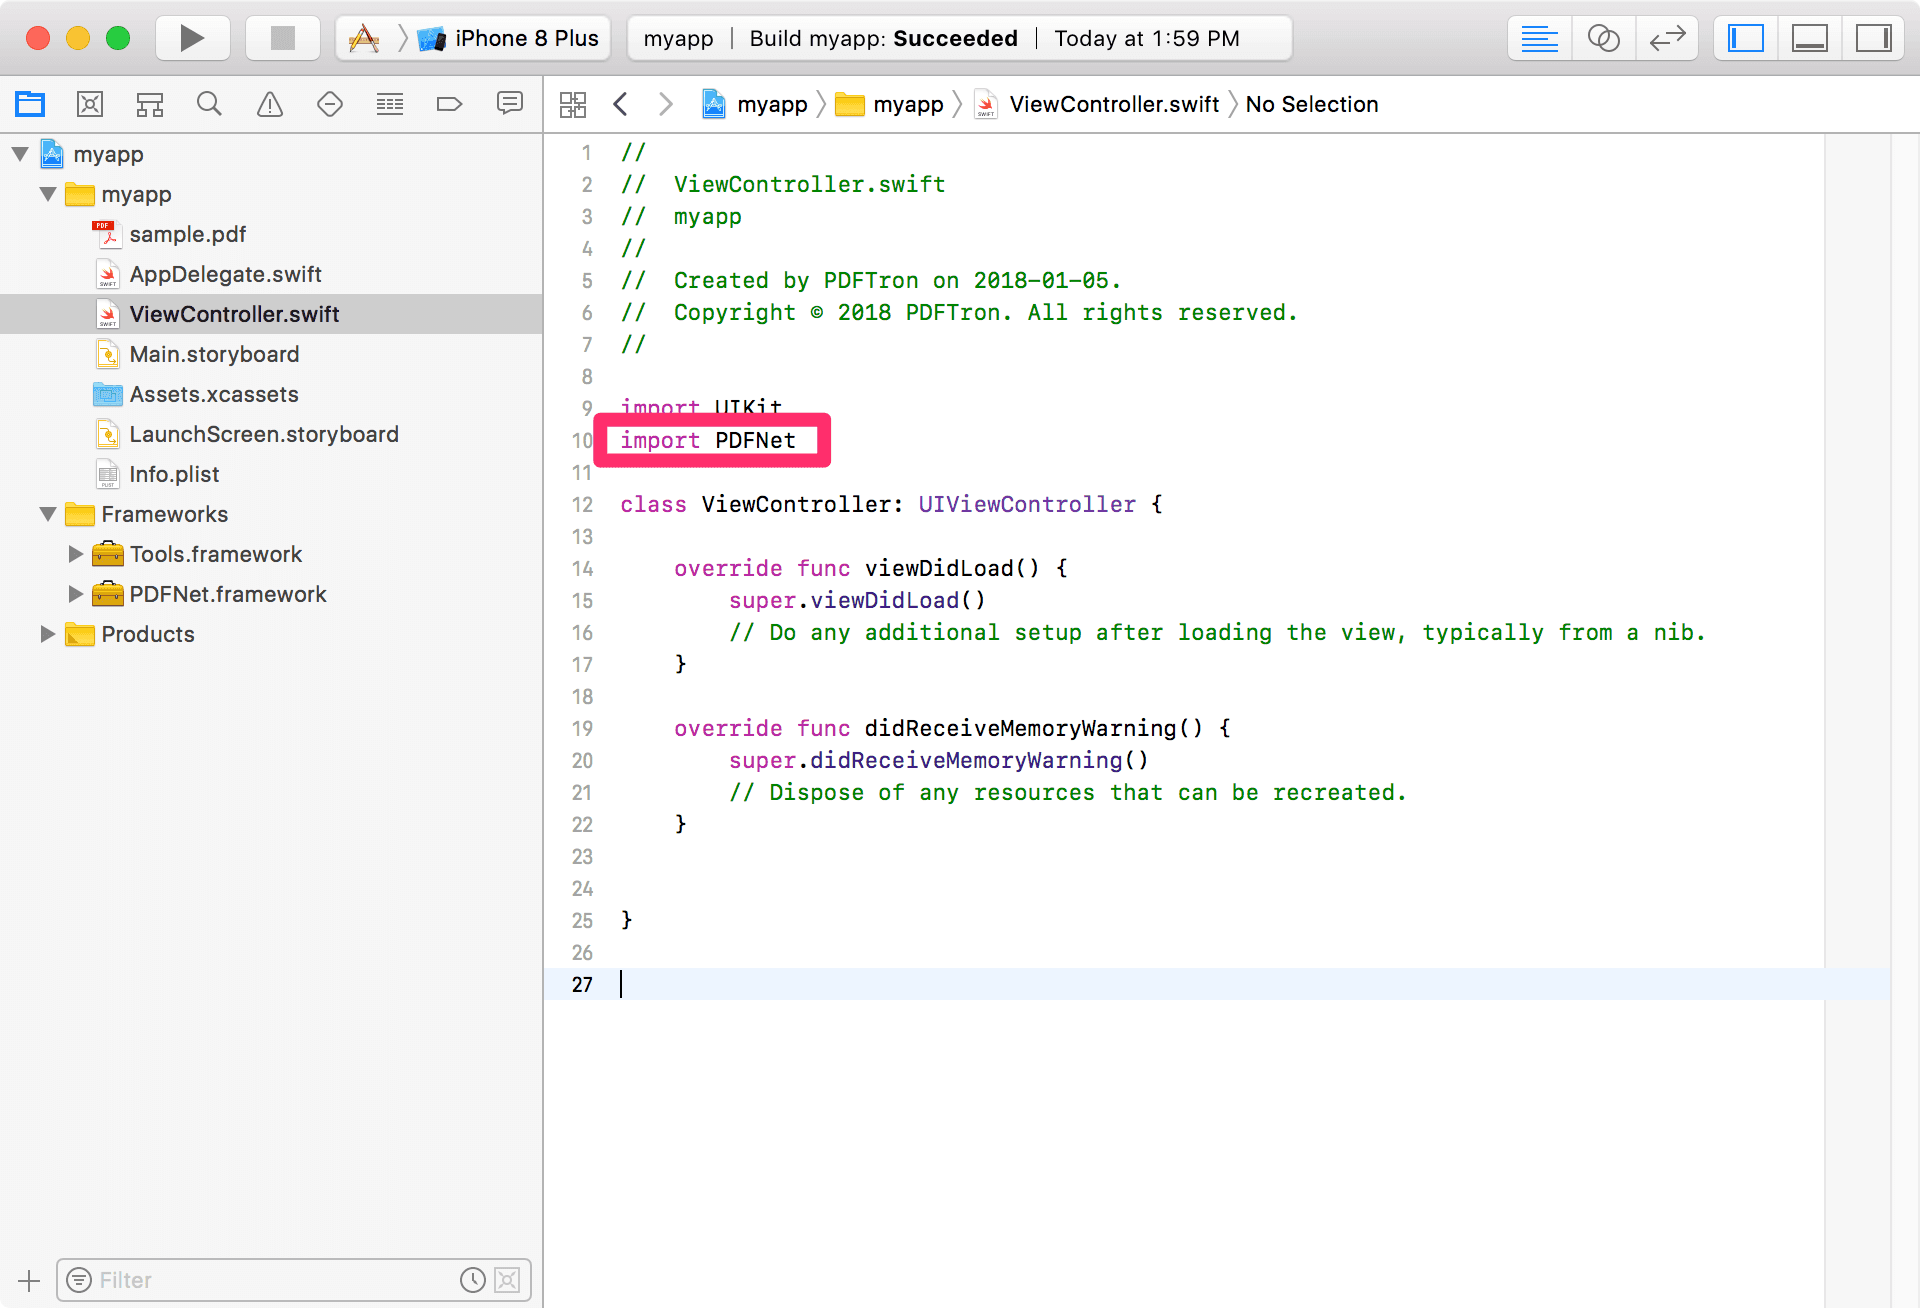Expand the Tools.framework item
Screen dimensions: 1920x1308
tap(75, 554)
